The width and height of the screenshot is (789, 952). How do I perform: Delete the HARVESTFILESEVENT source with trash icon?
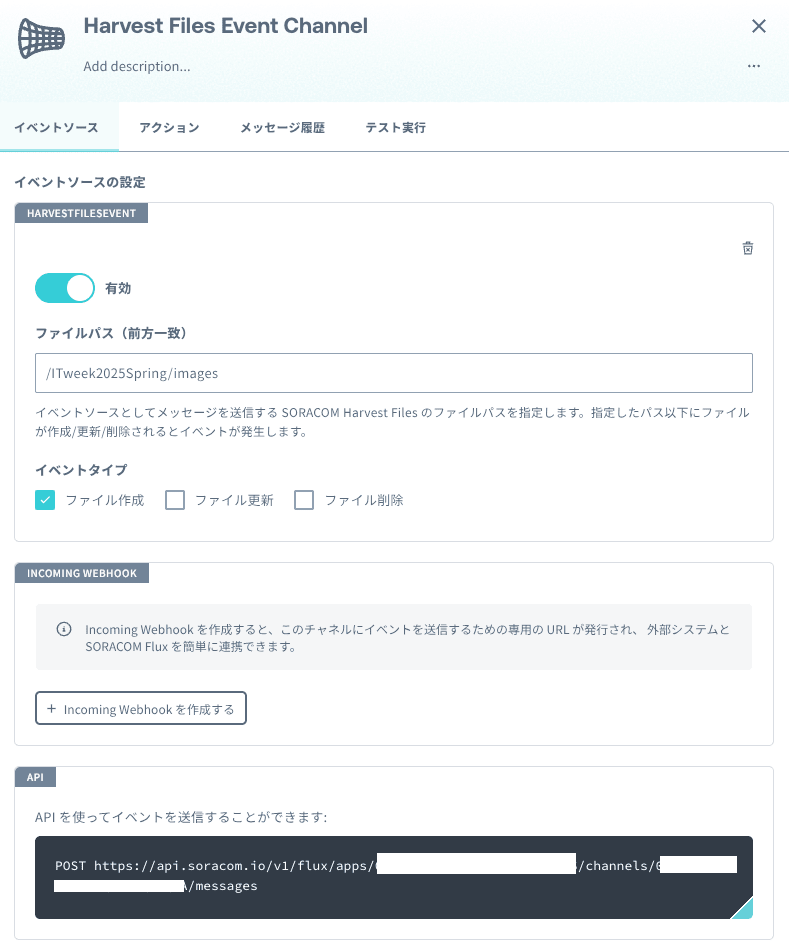coord(748,248)
